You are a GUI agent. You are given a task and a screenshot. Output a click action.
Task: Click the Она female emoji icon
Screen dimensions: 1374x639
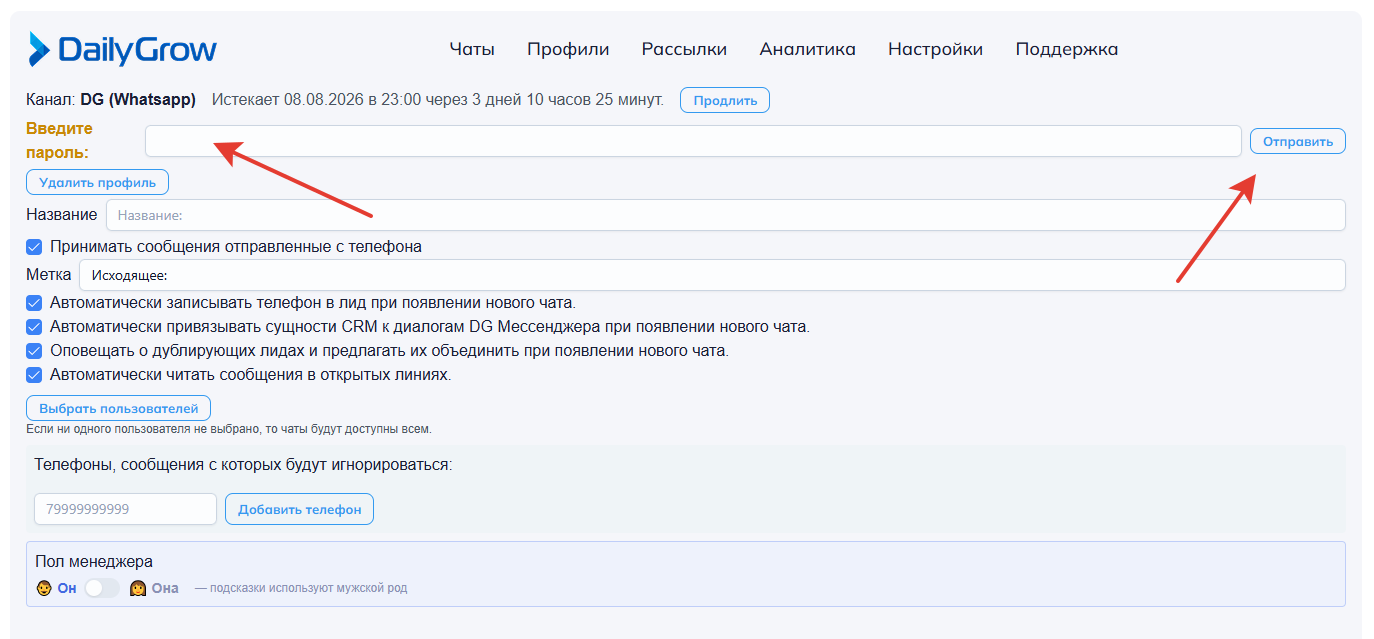tap(138, 588)
